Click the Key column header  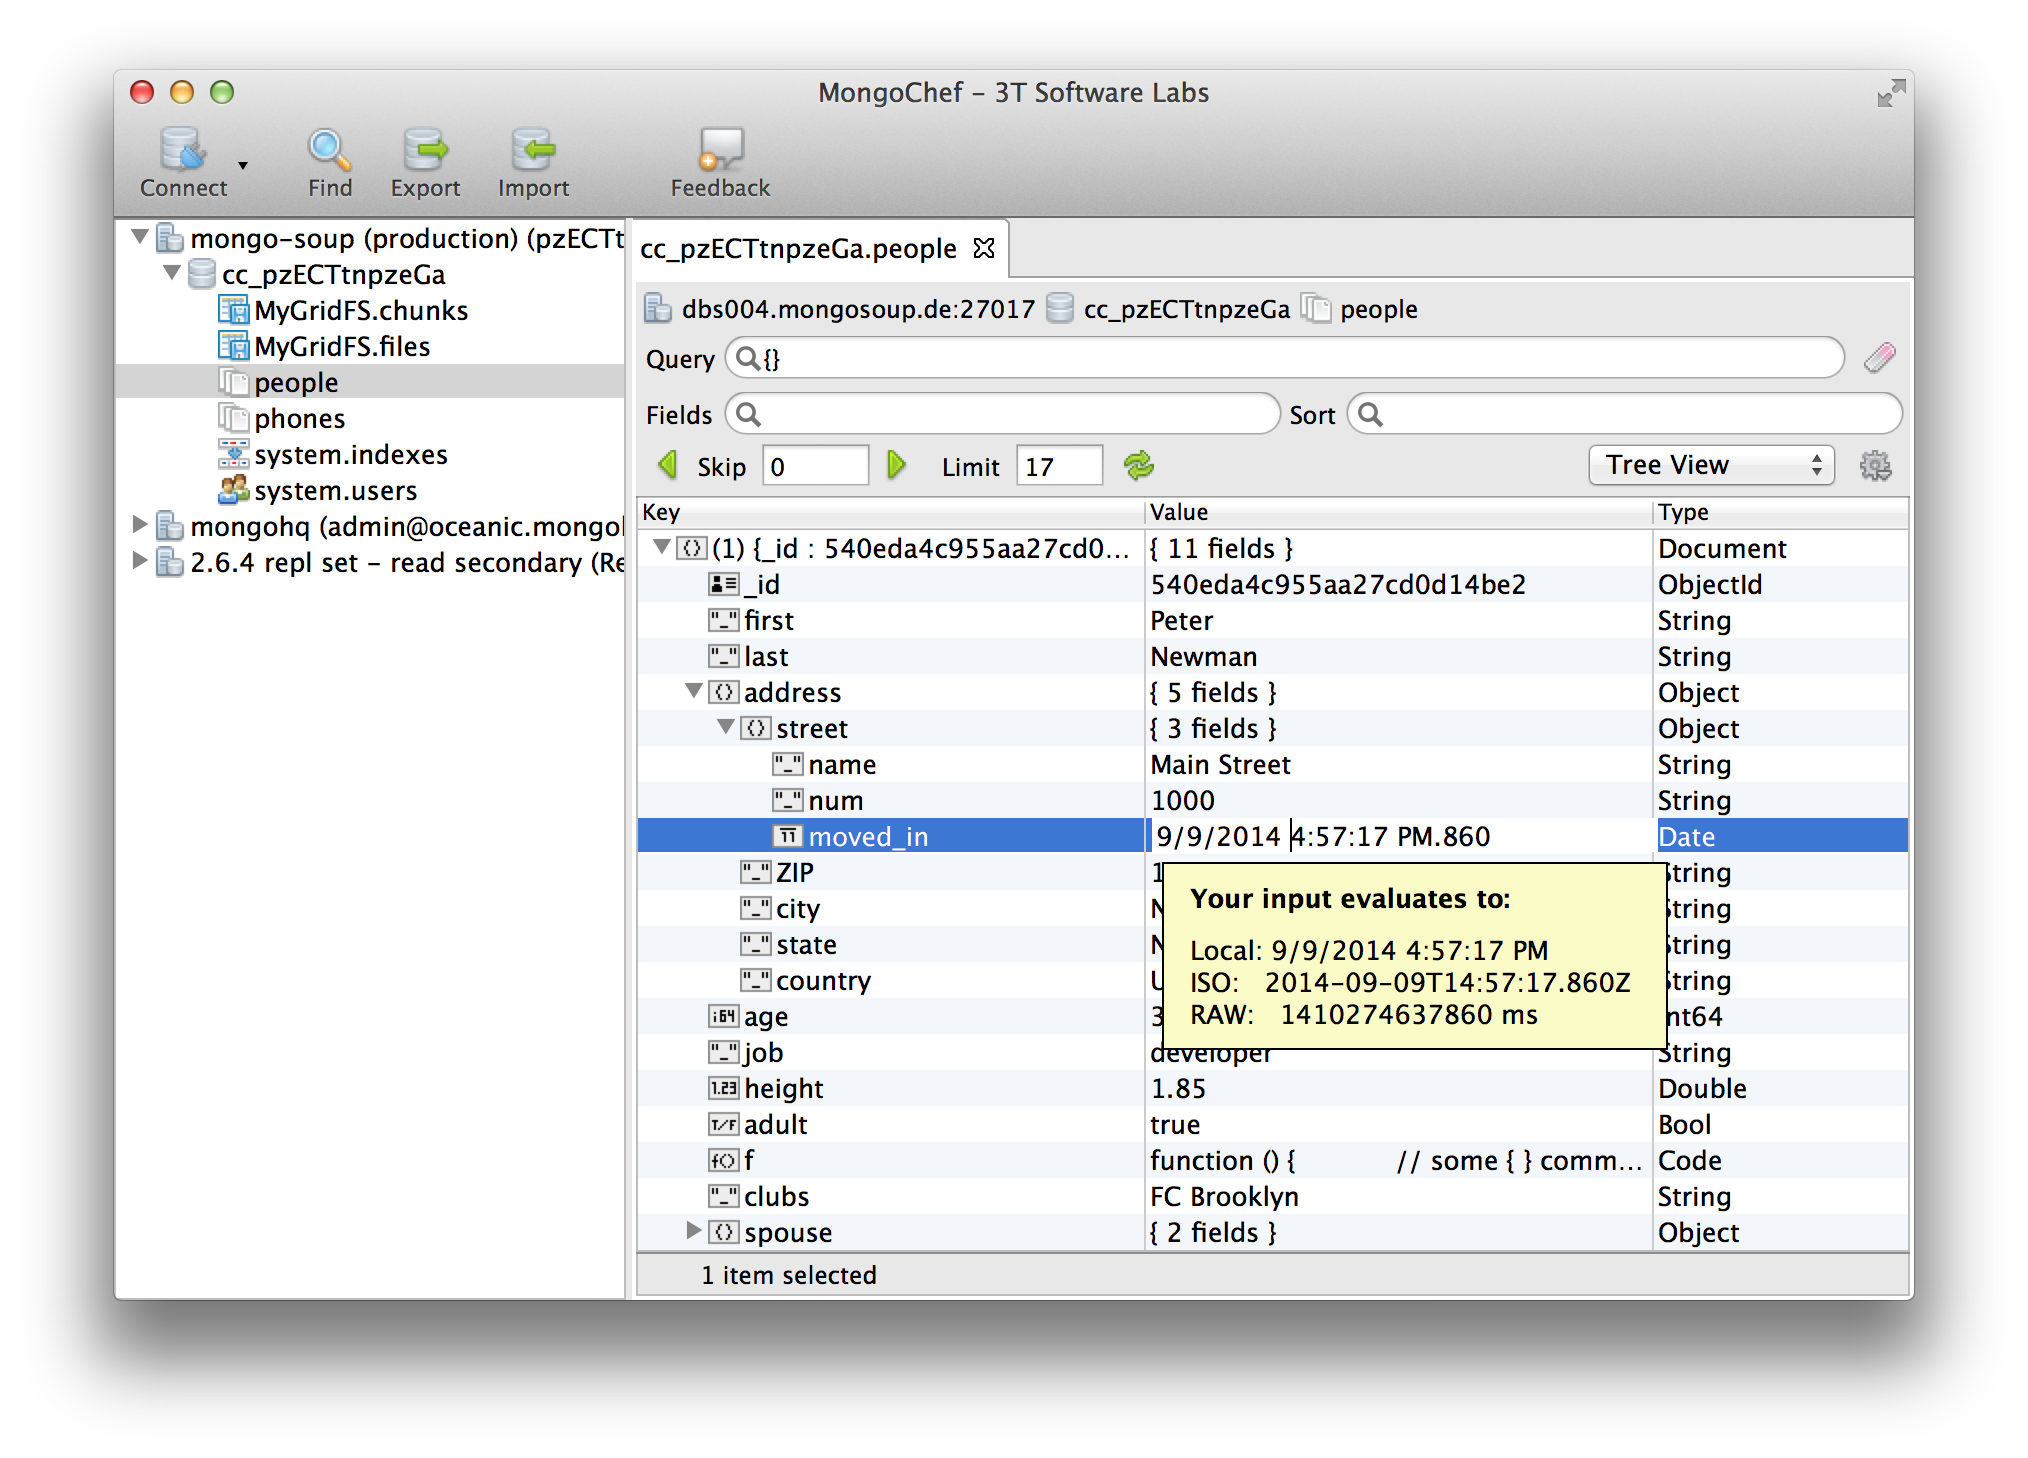click(890, 512)
